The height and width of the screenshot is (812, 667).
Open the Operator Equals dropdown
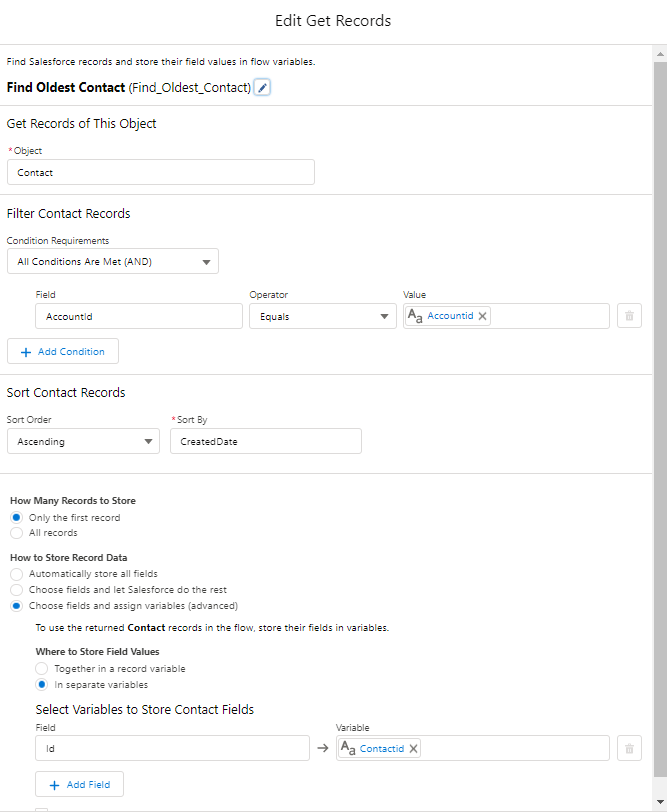322,316
